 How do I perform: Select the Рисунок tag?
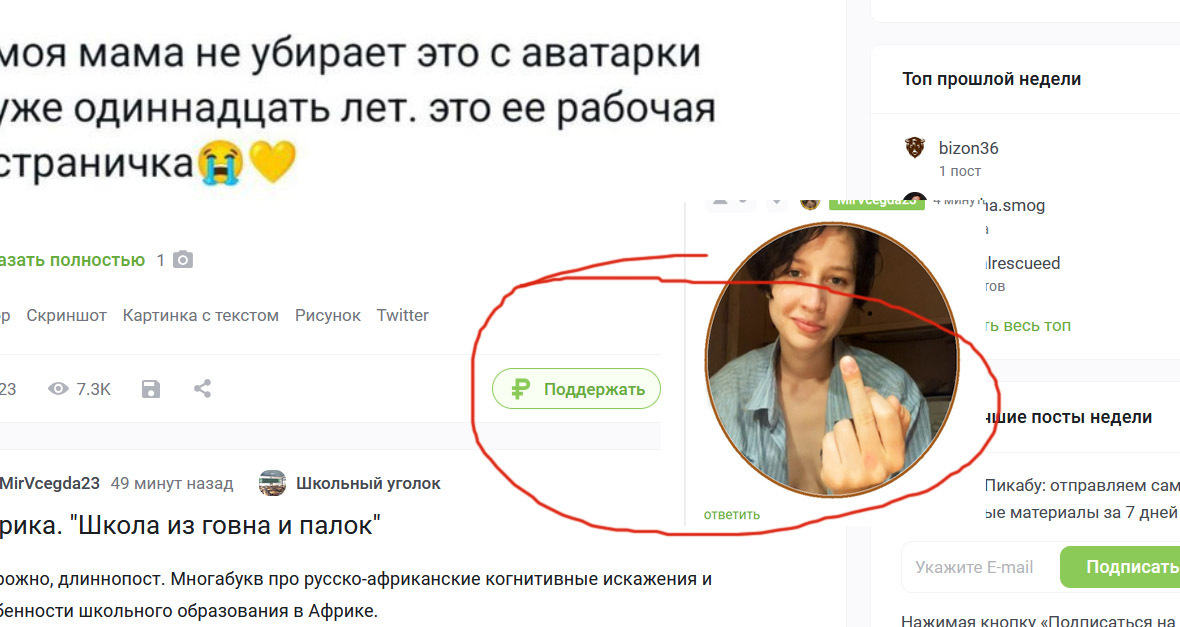click(x=327, y=315)
